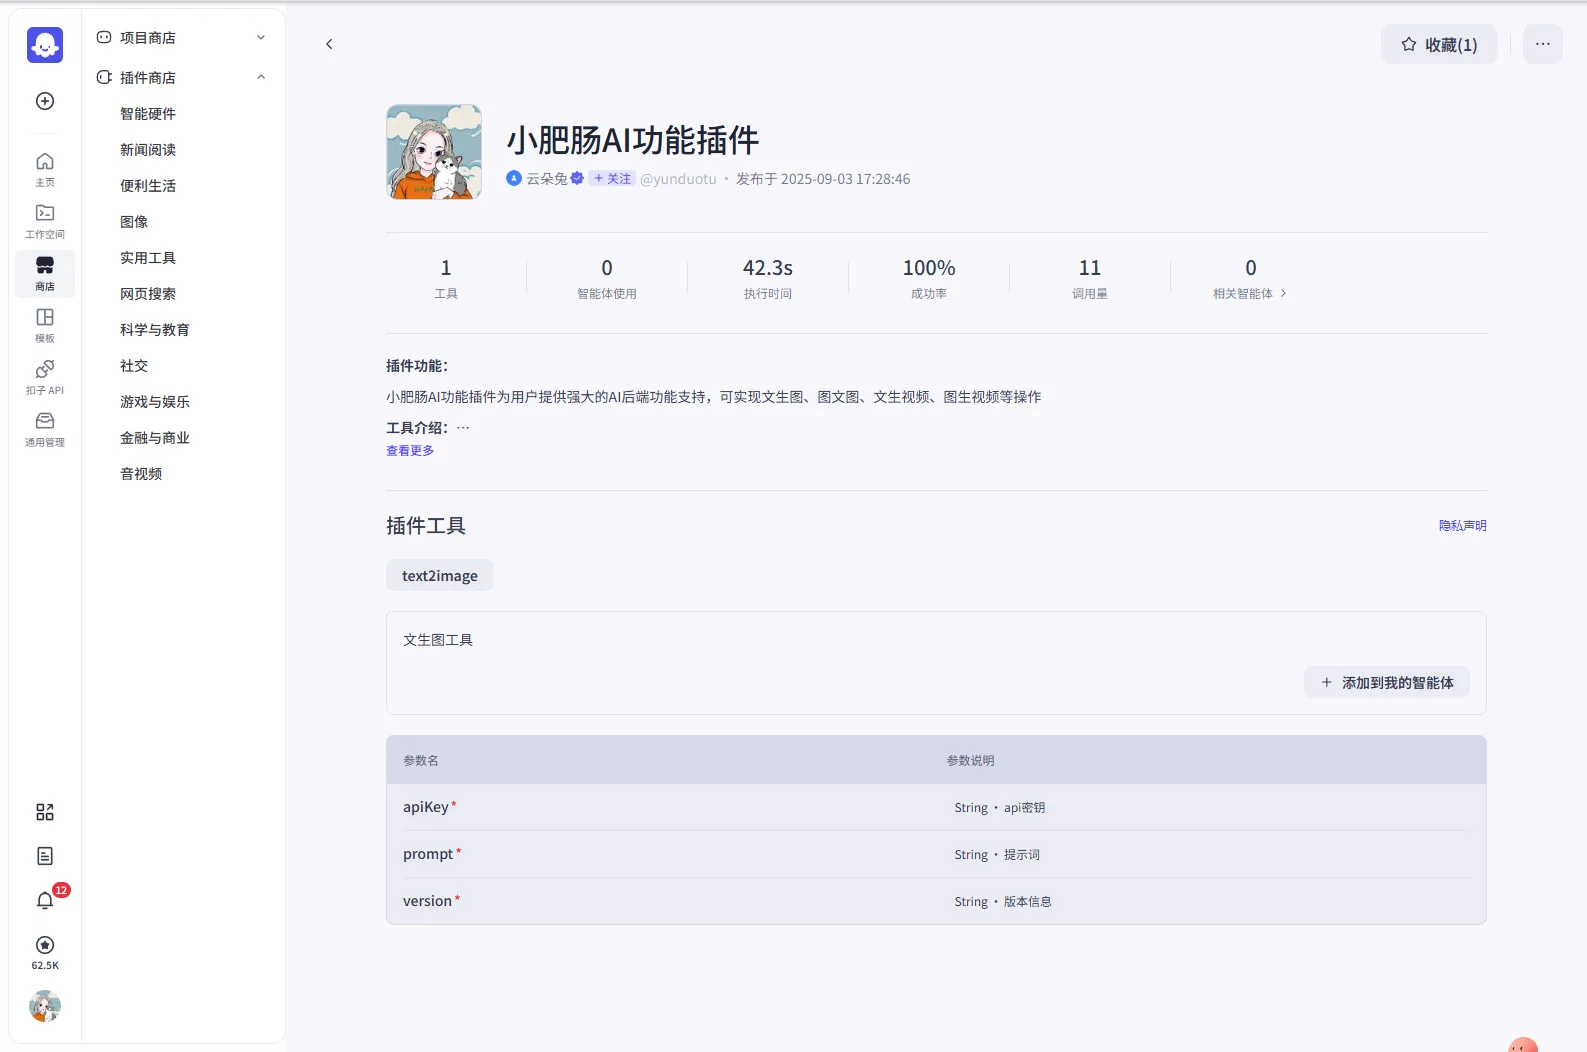Image resolution: width=1587 pixels, height=1052 pixels.
Task: Open the user avatar at sidebar bottom
Action: coord(45,1006)
